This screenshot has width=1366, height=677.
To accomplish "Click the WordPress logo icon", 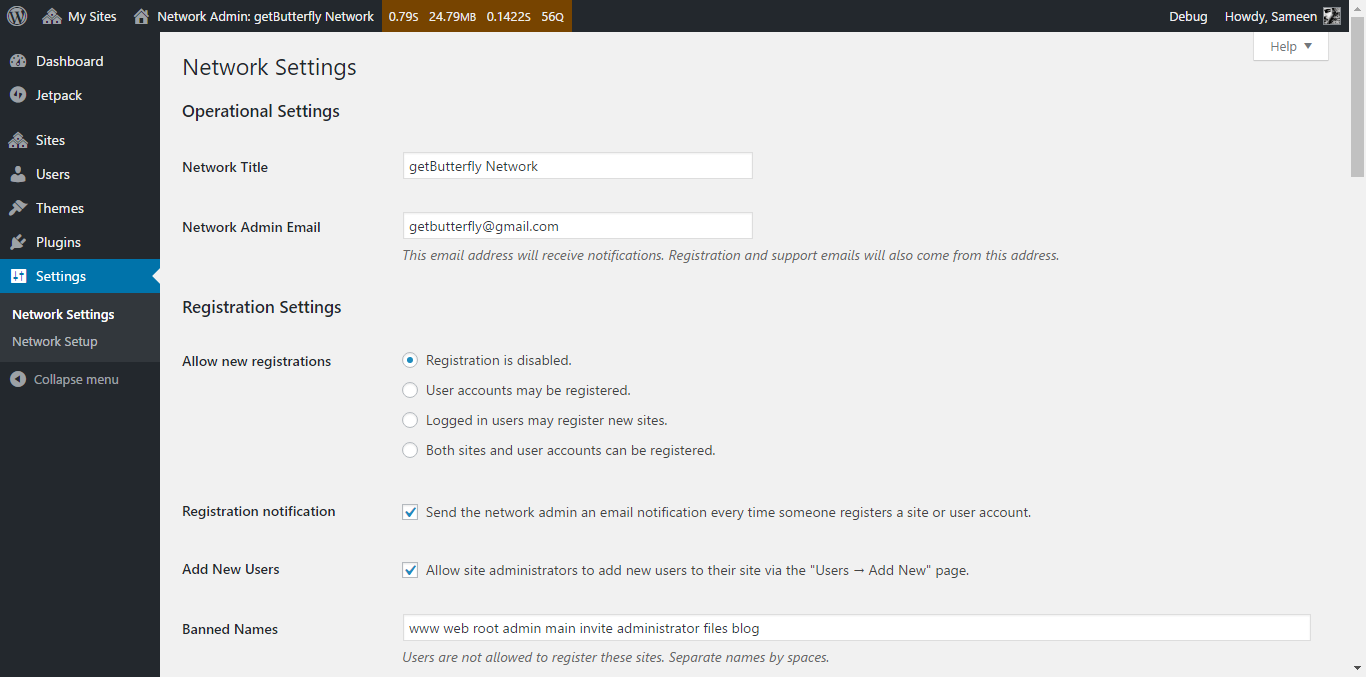I will pos(17,16).
